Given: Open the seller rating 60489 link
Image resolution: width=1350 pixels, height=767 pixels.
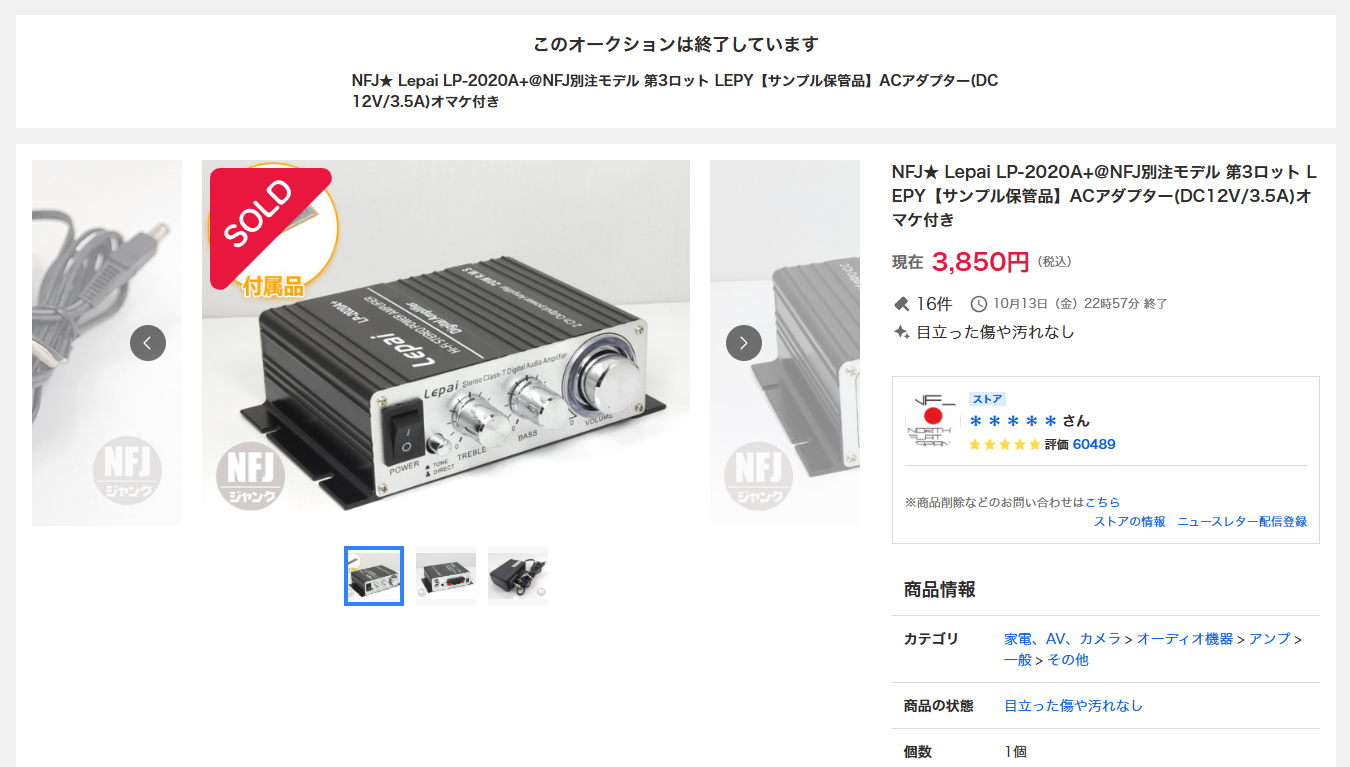Looking at the screenshot, I should coord(1094,444).
